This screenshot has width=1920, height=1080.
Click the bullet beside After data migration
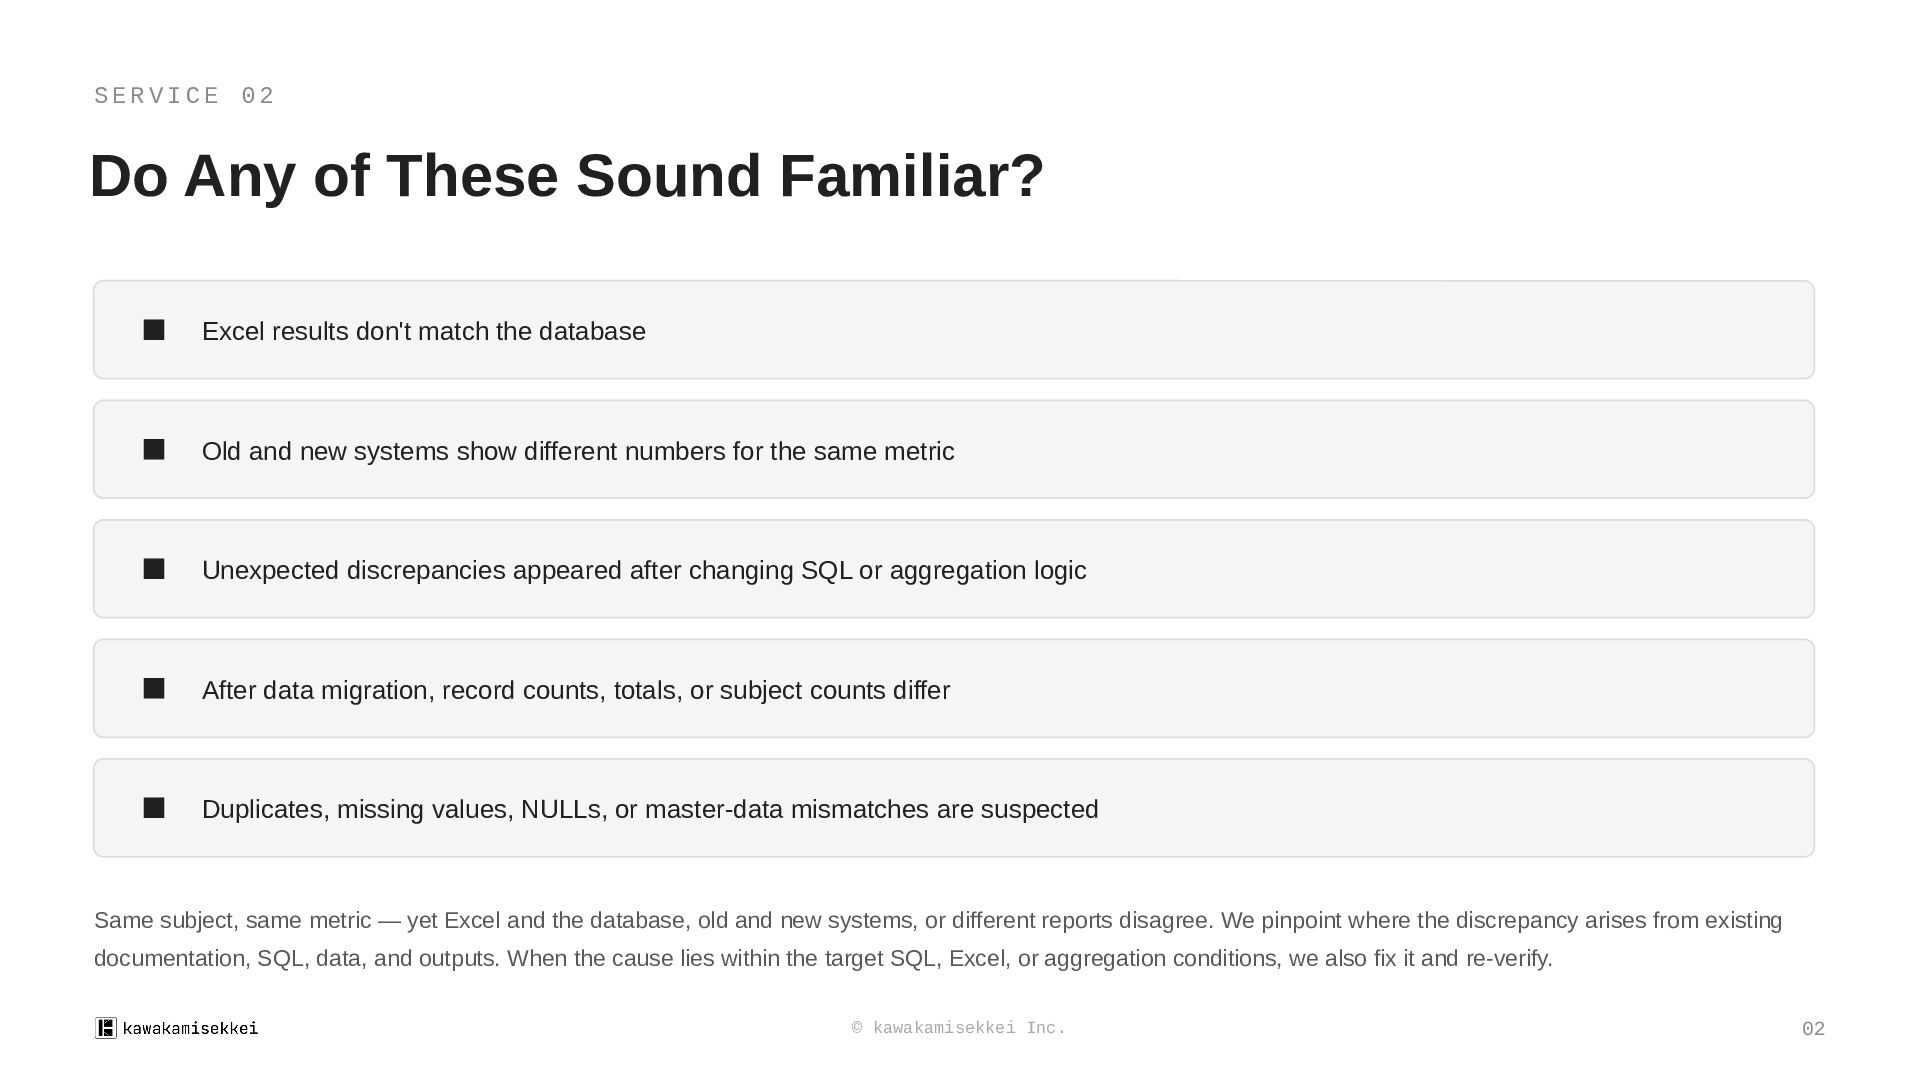154,689
